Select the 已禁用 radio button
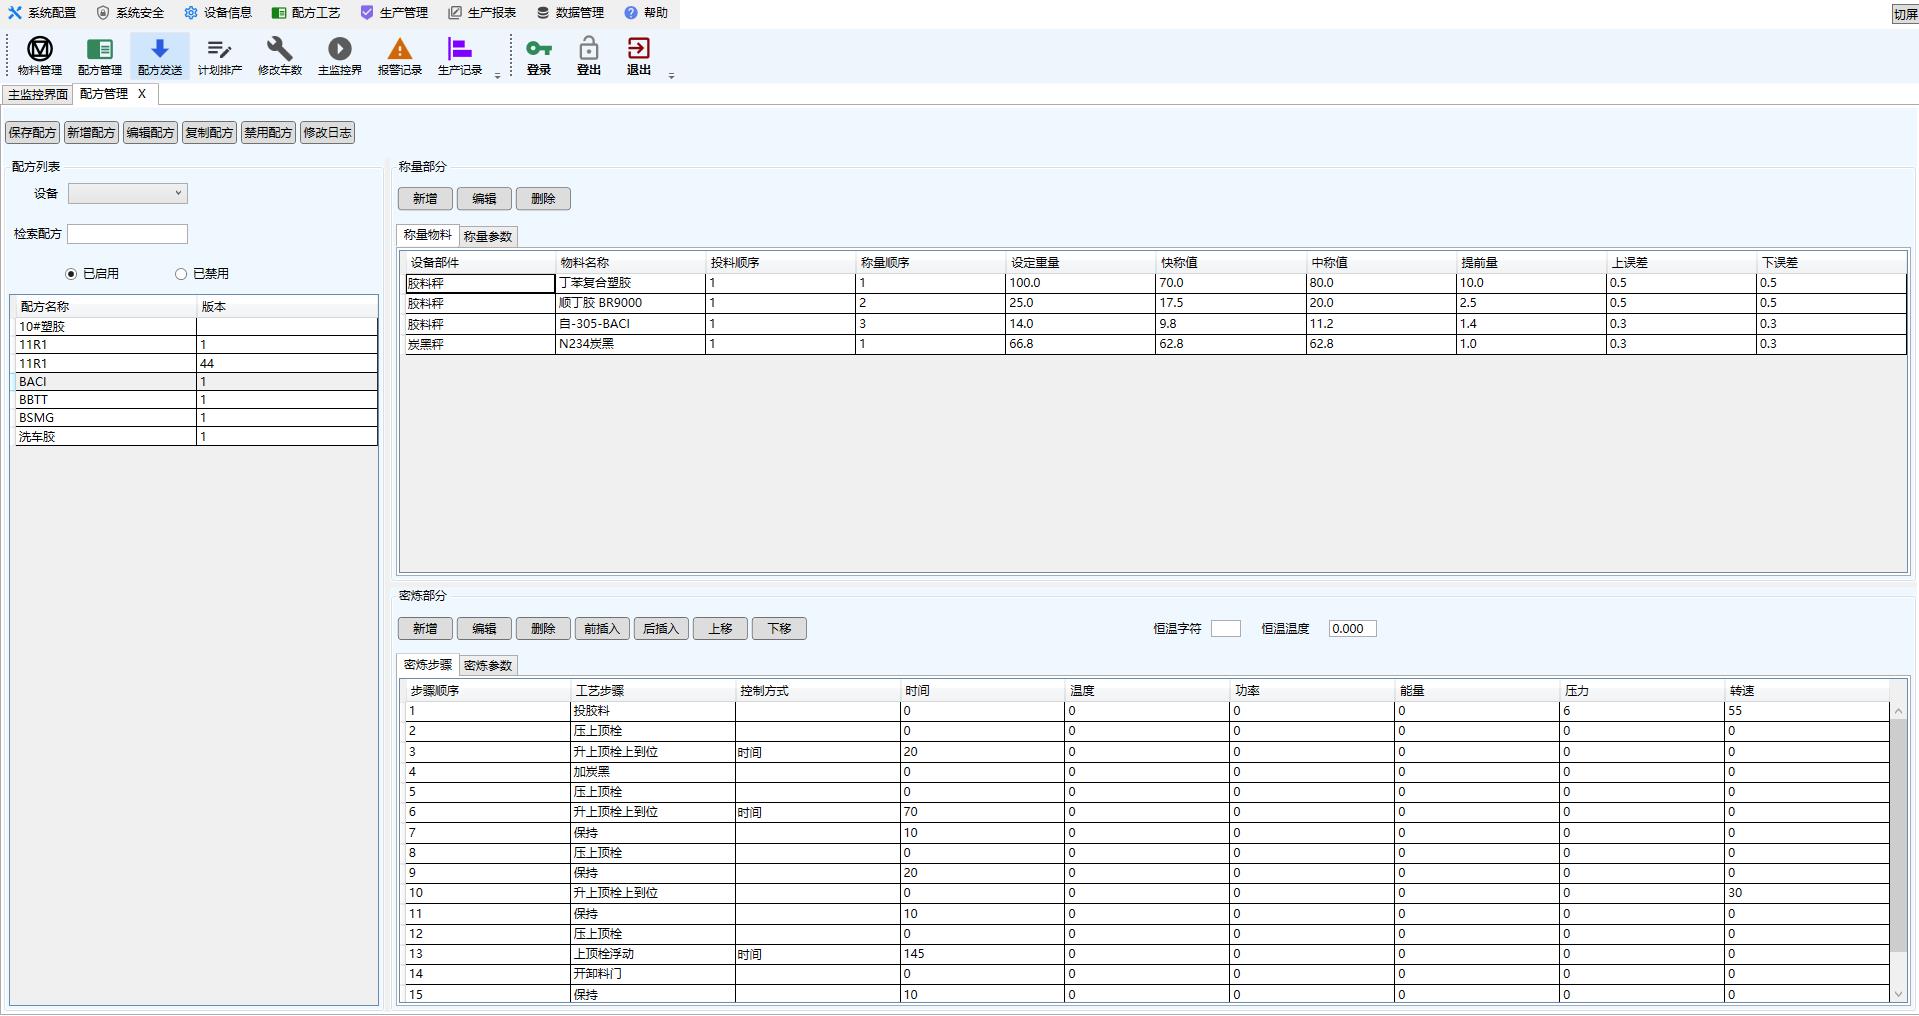 (x=181, y=274)
